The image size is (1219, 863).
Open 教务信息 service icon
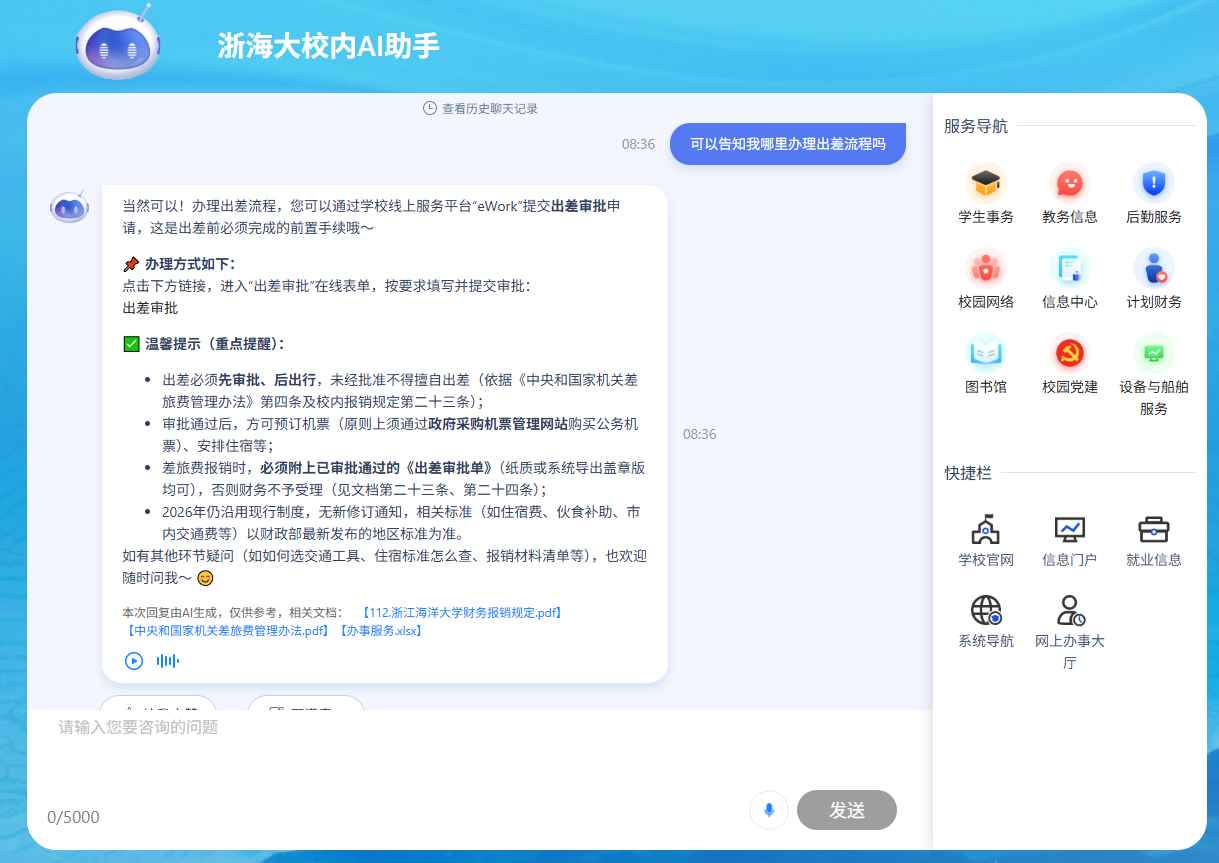click(x=1070, y=184)
